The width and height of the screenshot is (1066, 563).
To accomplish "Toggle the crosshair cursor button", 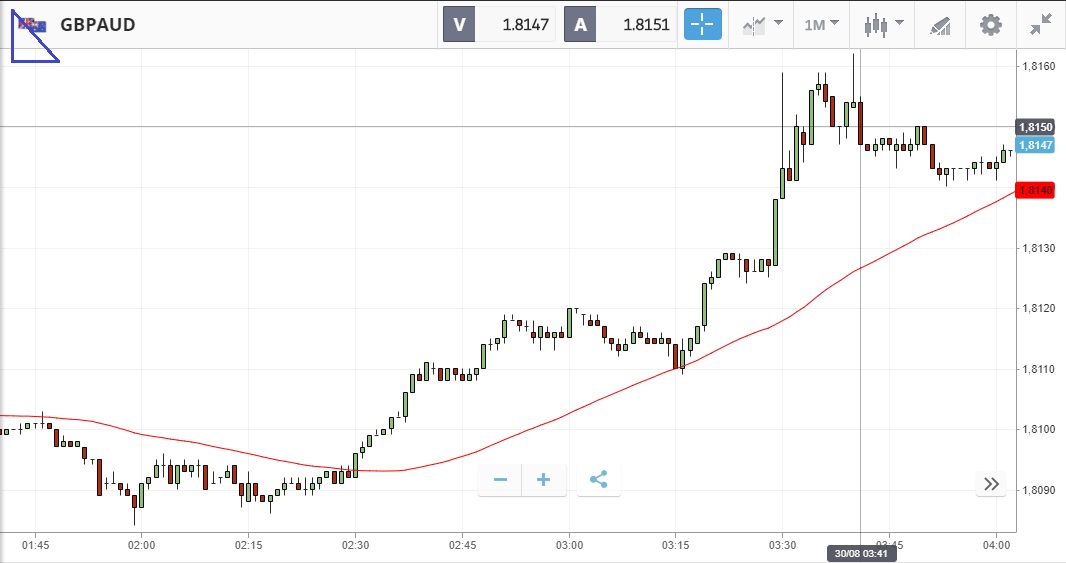I will (702, 24).
